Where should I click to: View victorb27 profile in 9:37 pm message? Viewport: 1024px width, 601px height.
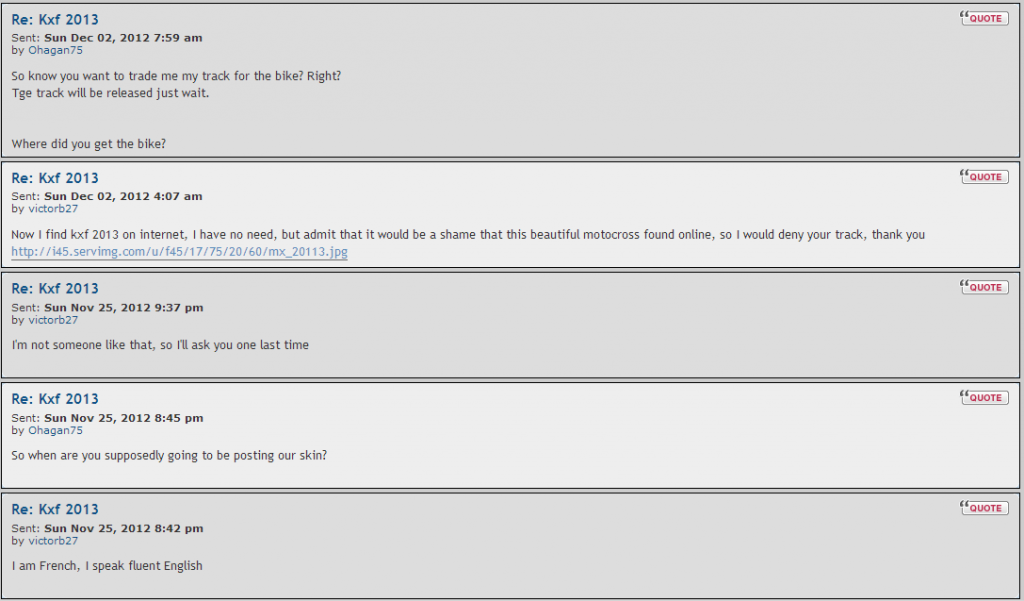pos(53,320)
